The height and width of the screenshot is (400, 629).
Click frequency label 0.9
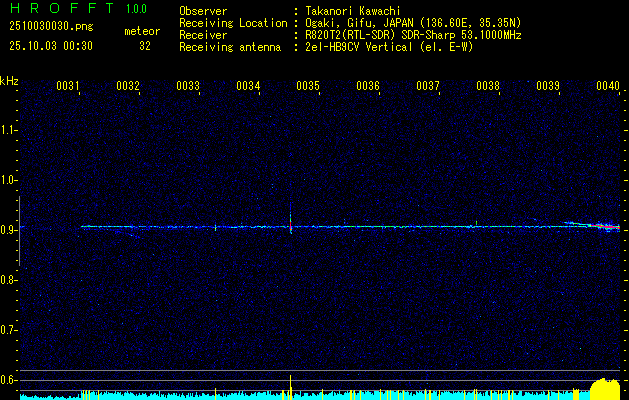point(8,230)
